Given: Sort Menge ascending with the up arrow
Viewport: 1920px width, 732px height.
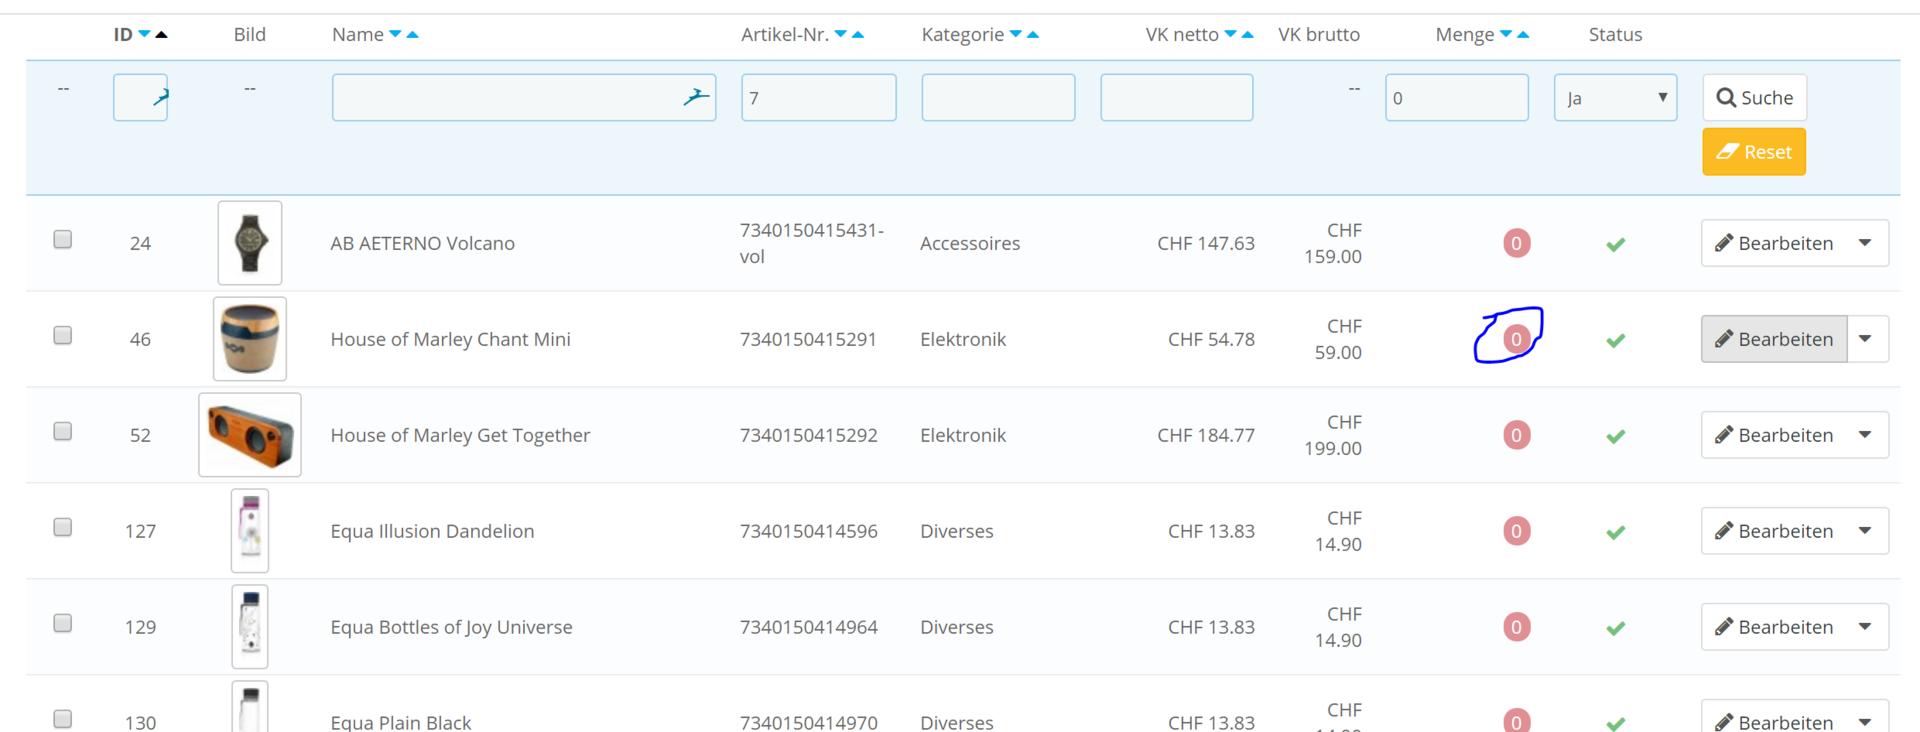Looking at the screenshot, I should tap(1523, 35).
